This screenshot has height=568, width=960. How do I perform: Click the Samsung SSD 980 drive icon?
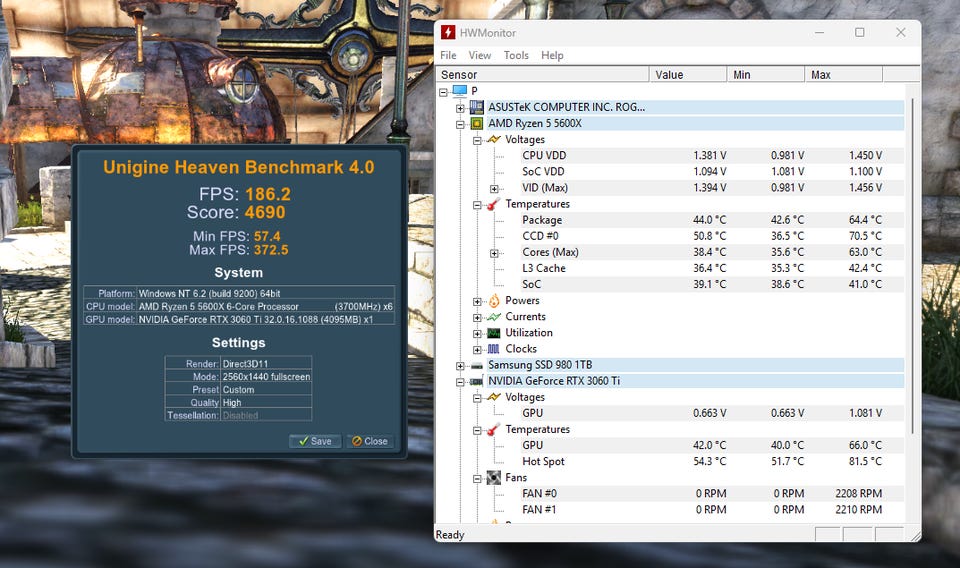coord(476,365)
